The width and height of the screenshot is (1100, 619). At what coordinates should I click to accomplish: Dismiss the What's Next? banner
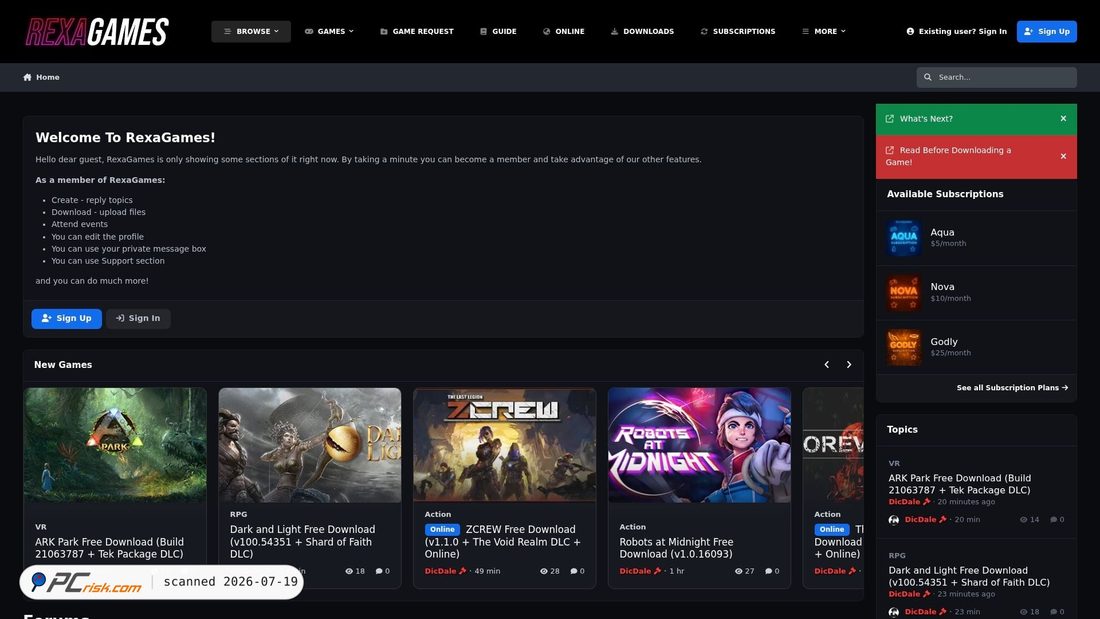pyautogui.click(x=1064, y=119)
